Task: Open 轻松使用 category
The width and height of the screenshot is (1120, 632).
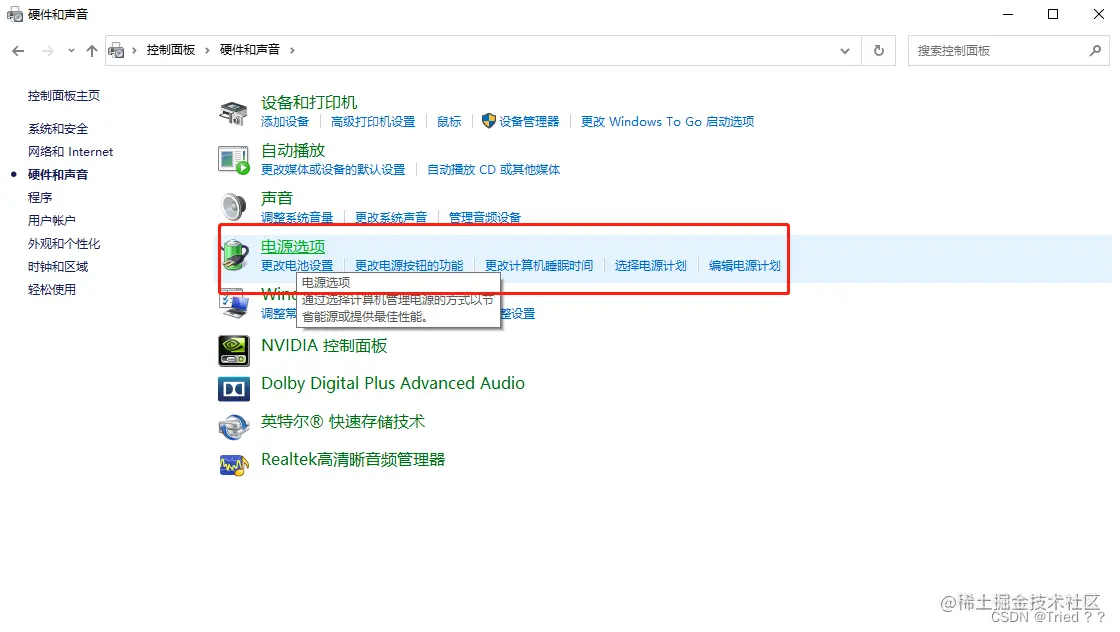Action: (51, 289)
